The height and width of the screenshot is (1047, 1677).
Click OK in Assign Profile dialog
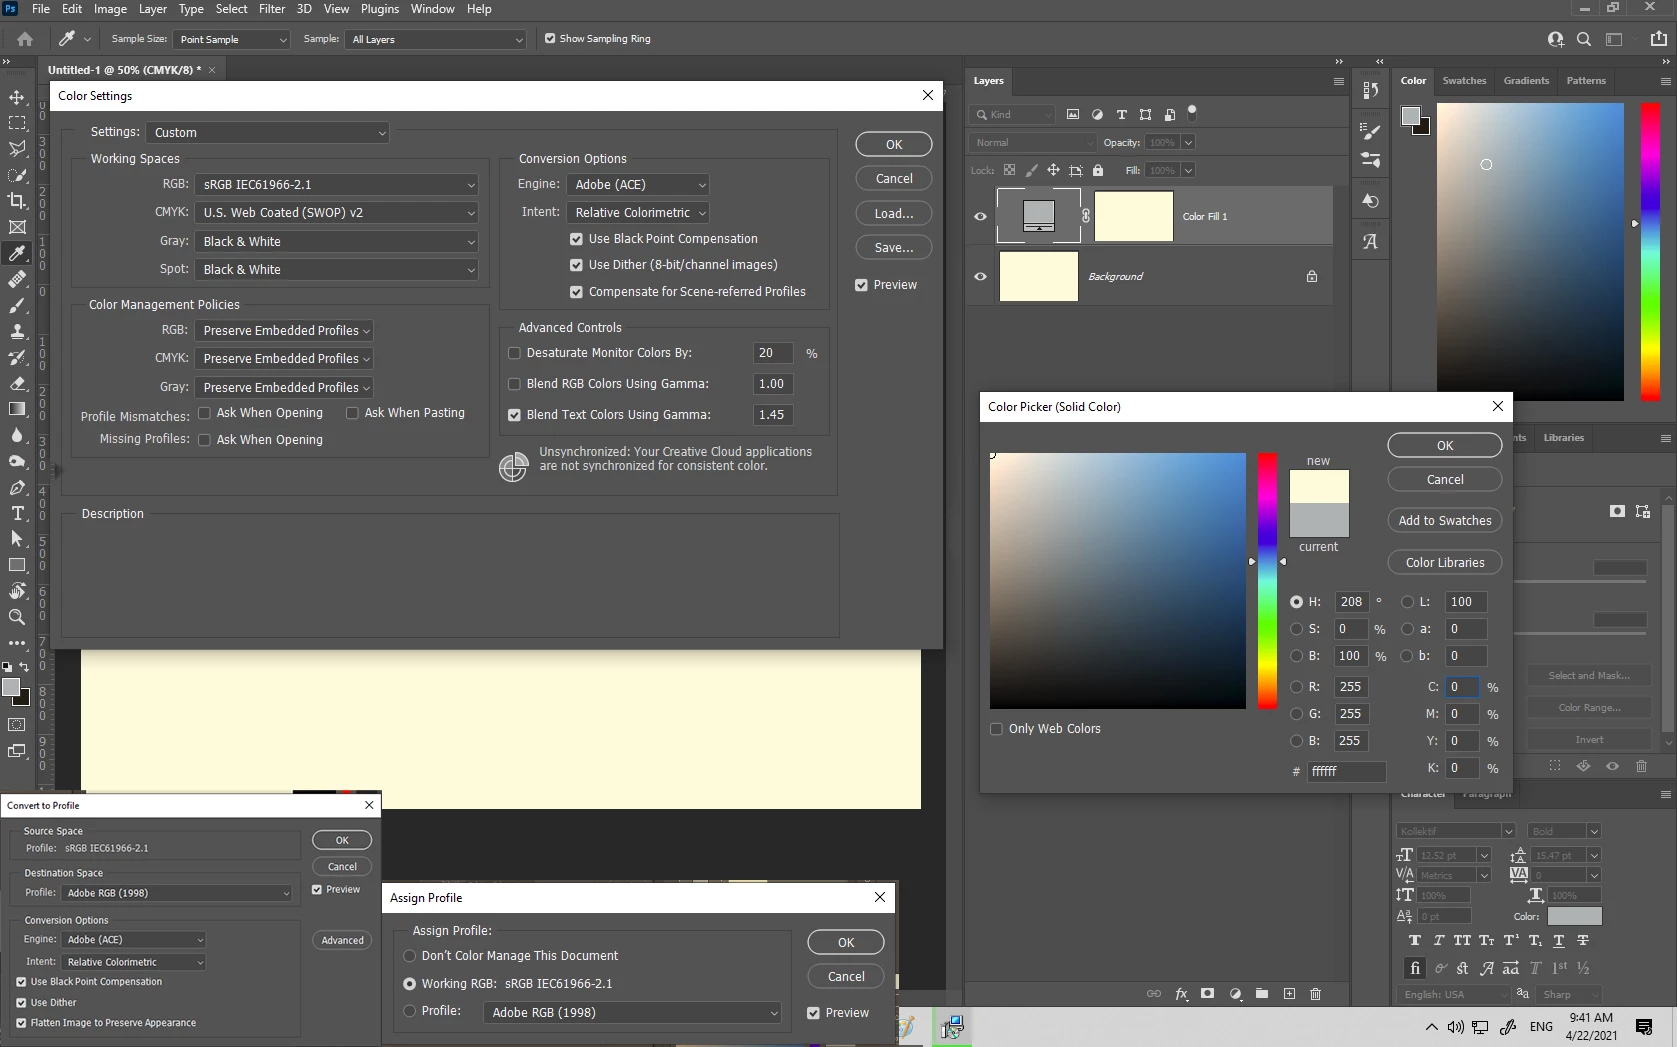point(846,942)
